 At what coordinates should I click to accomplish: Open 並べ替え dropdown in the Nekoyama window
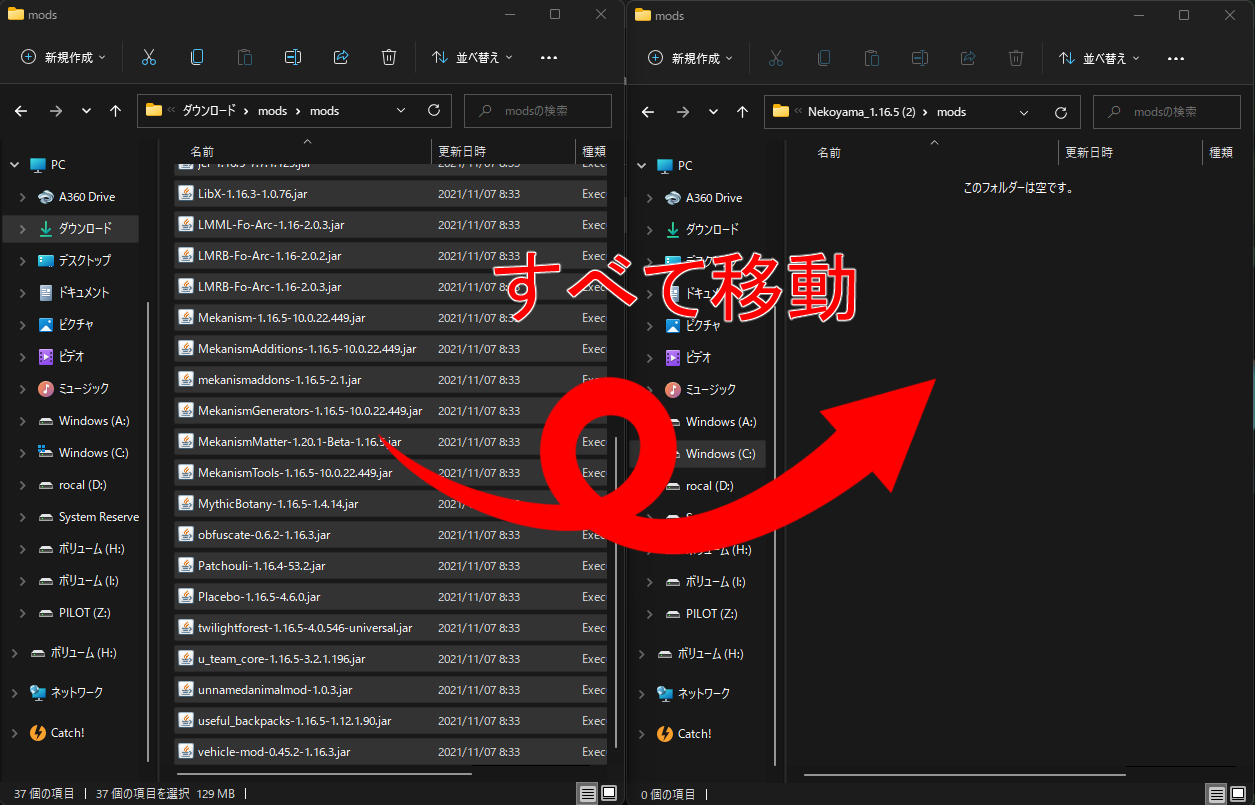(x=1099, y=58)
